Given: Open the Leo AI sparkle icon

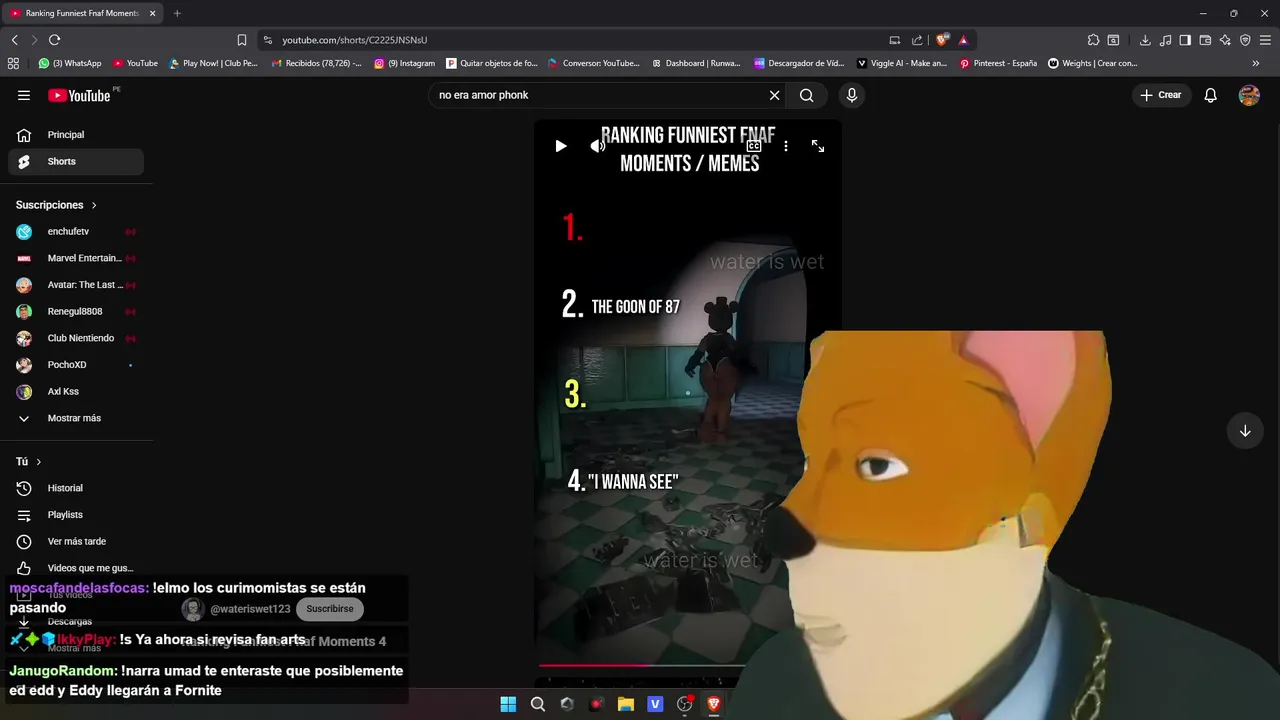Looking at the screenshot, I should (1225, 40).
